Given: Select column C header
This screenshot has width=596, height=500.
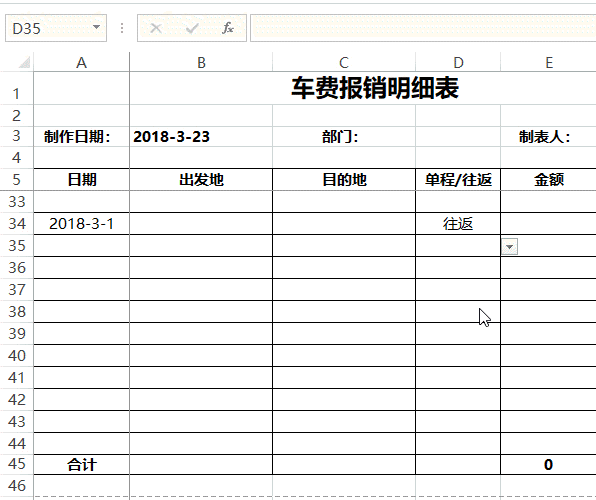Looking at the screenshot, I should [x=344, y=62].
